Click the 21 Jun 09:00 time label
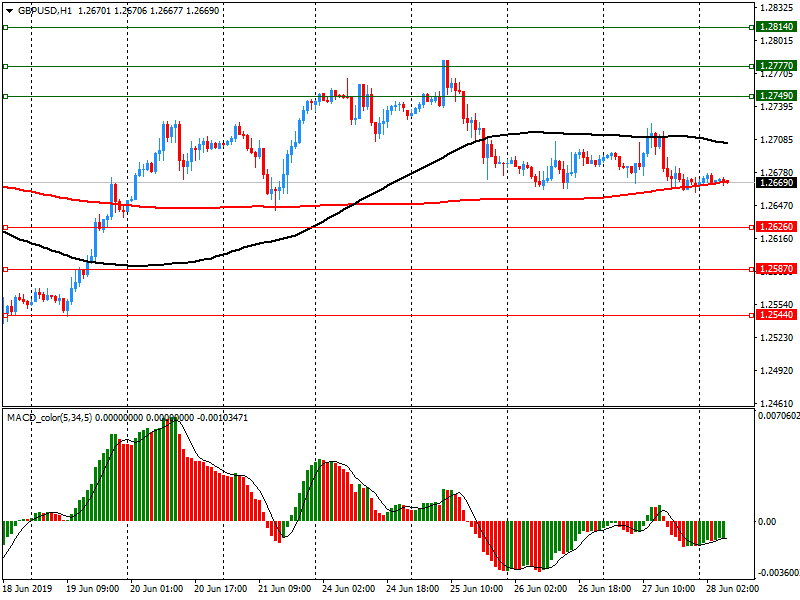 click(284, 588)
